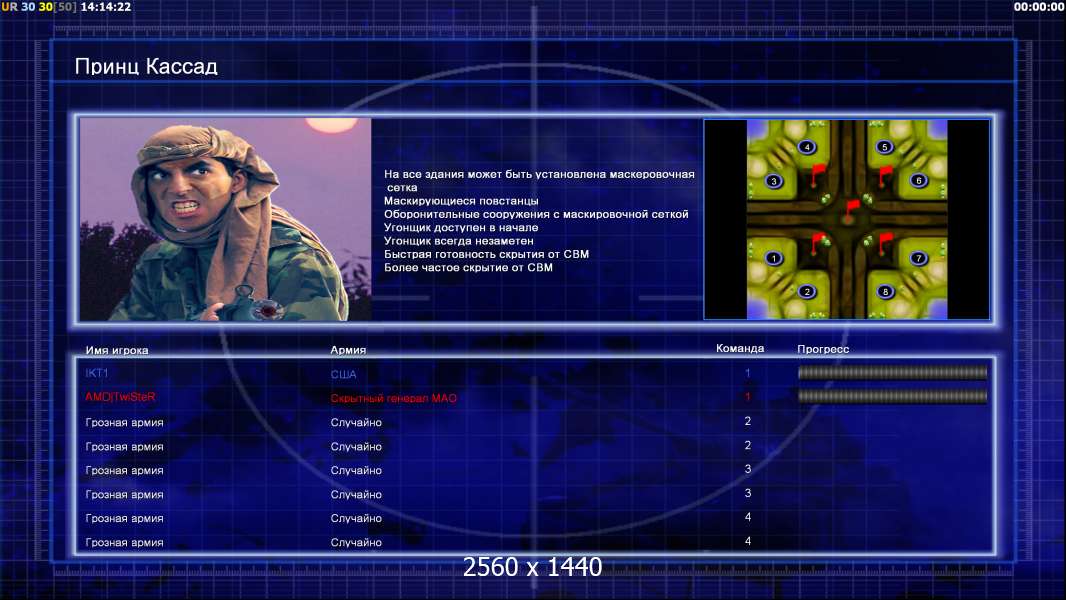Viewport: 1066px width, 600px height.
Task: Click the army "США" for IKT1
Action: [x=343, y=374]
